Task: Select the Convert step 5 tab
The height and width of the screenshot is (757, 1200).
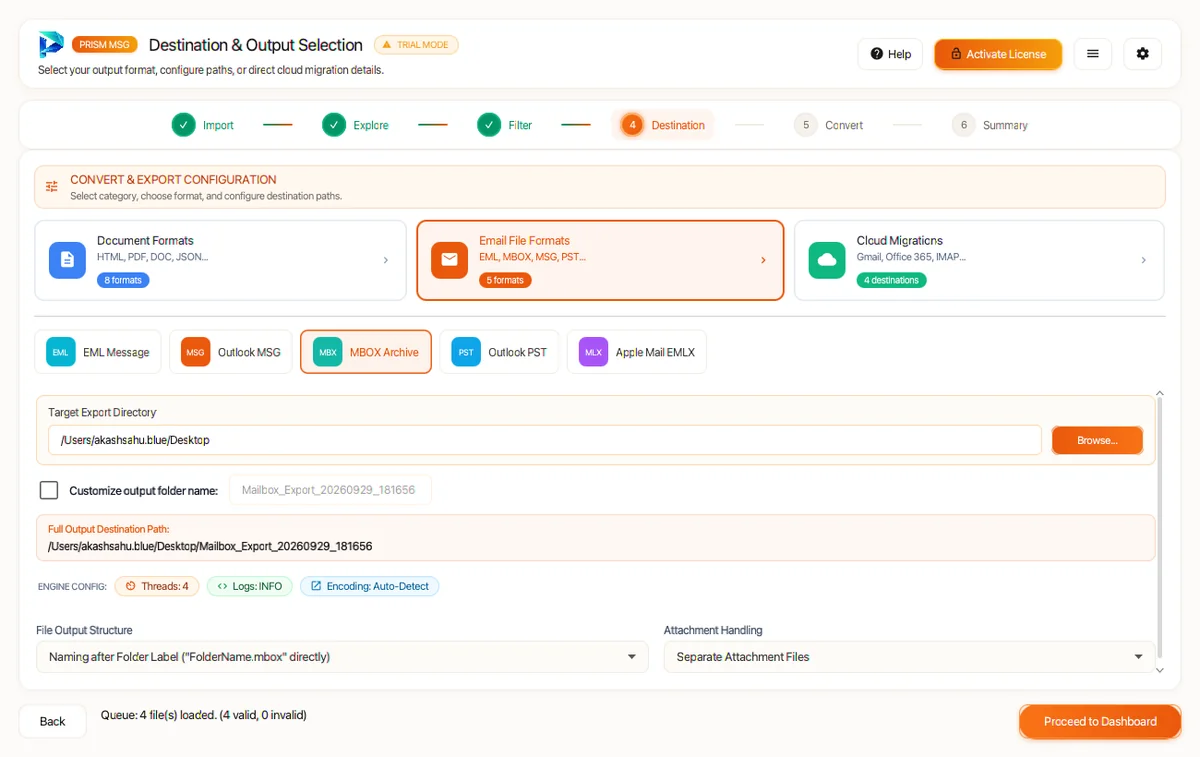Action: [x=829, y=125]
